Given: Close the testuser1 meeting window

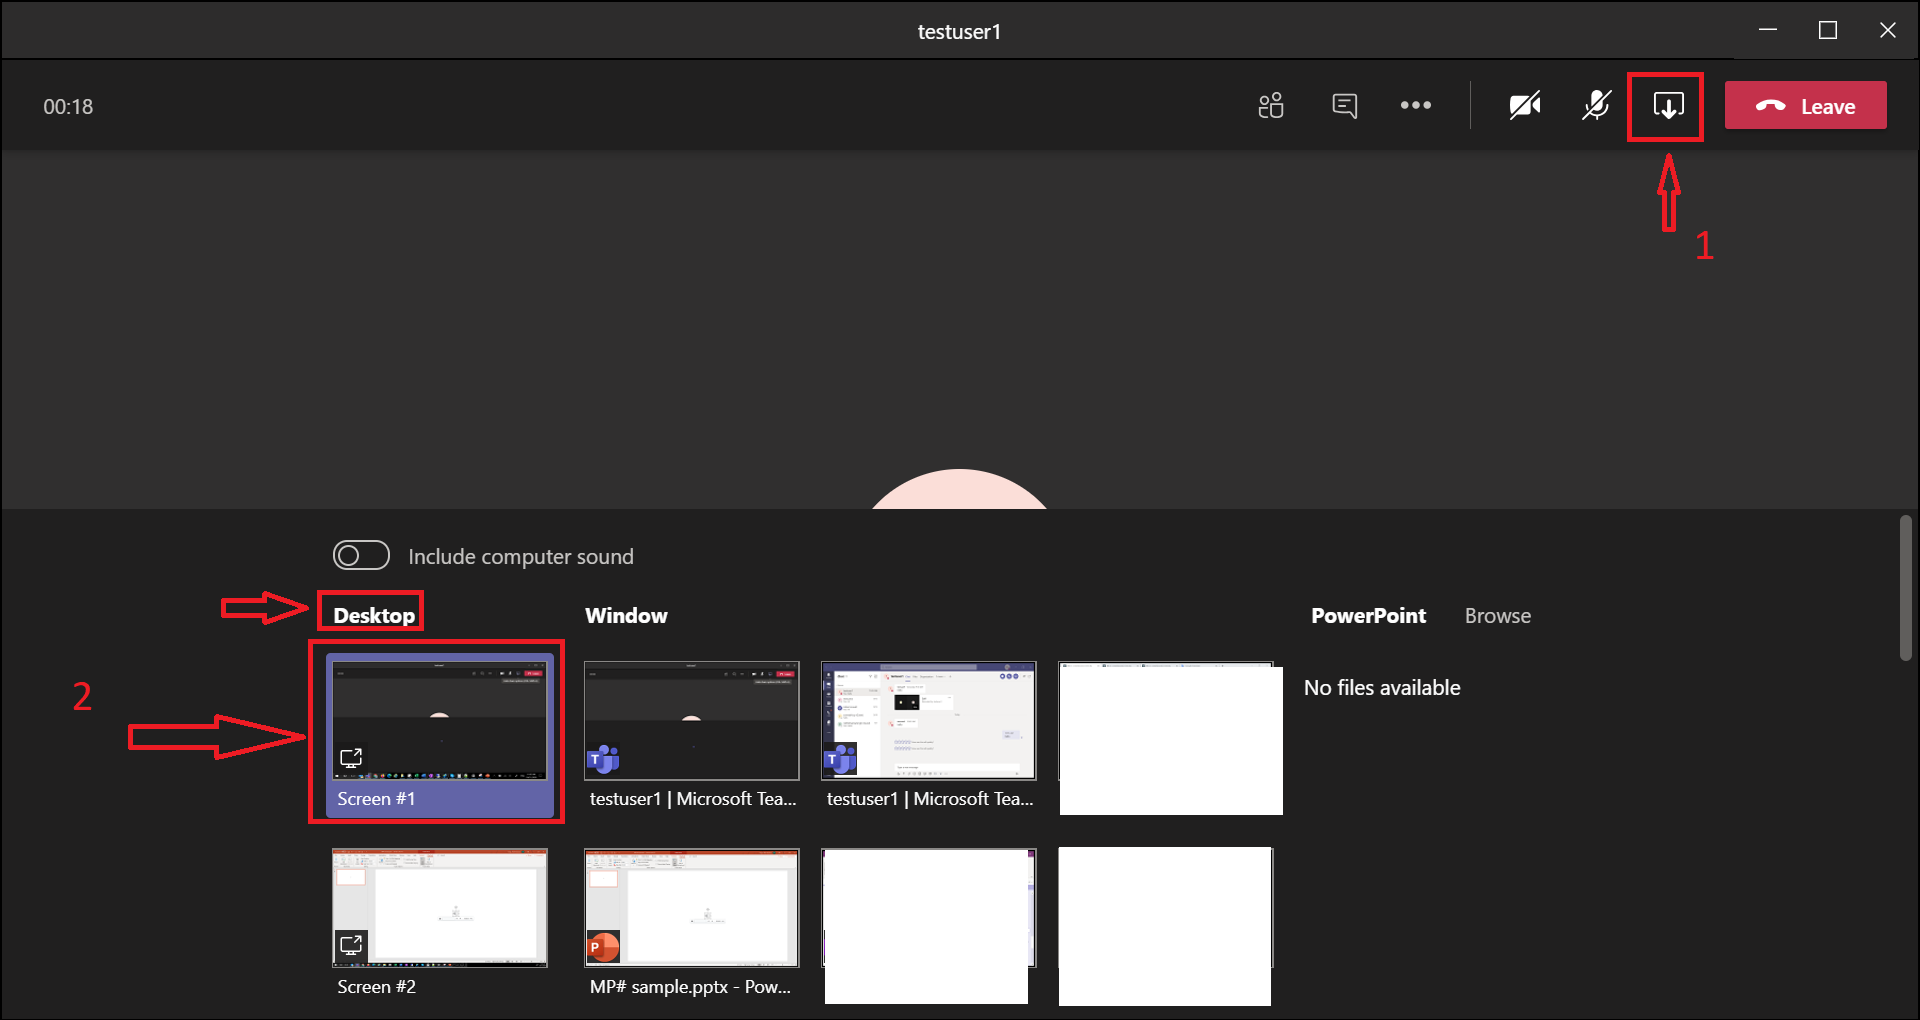Looking at the screenshot, I should [1888, 30].
